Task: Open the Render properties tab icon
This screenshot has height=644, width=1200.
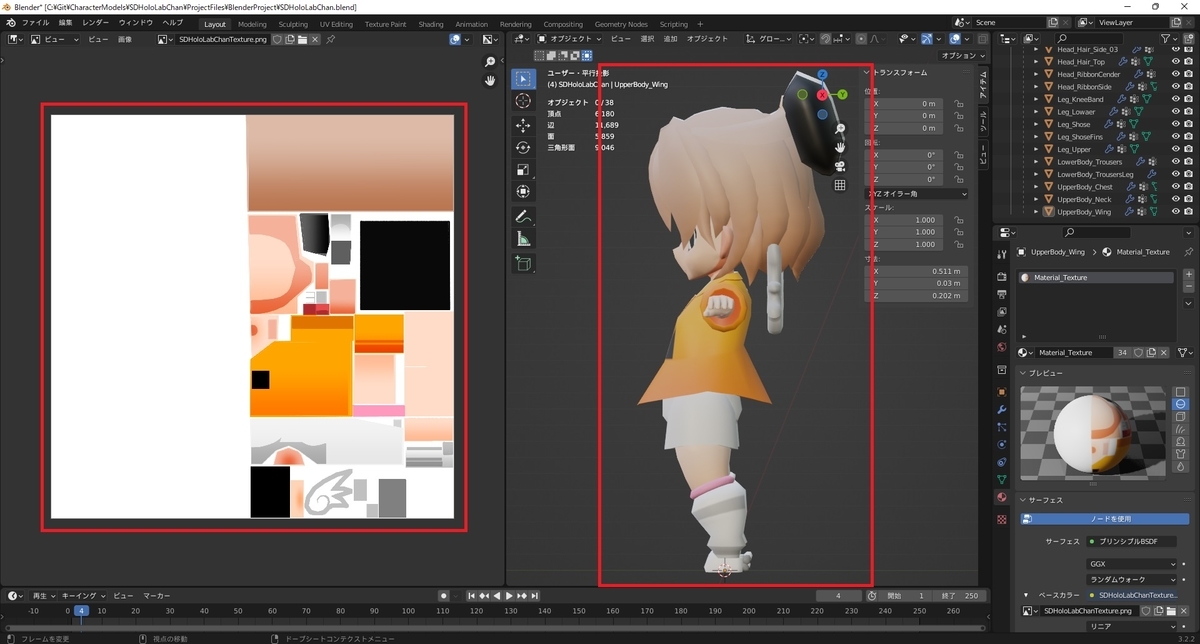Action: point(1002,277)
